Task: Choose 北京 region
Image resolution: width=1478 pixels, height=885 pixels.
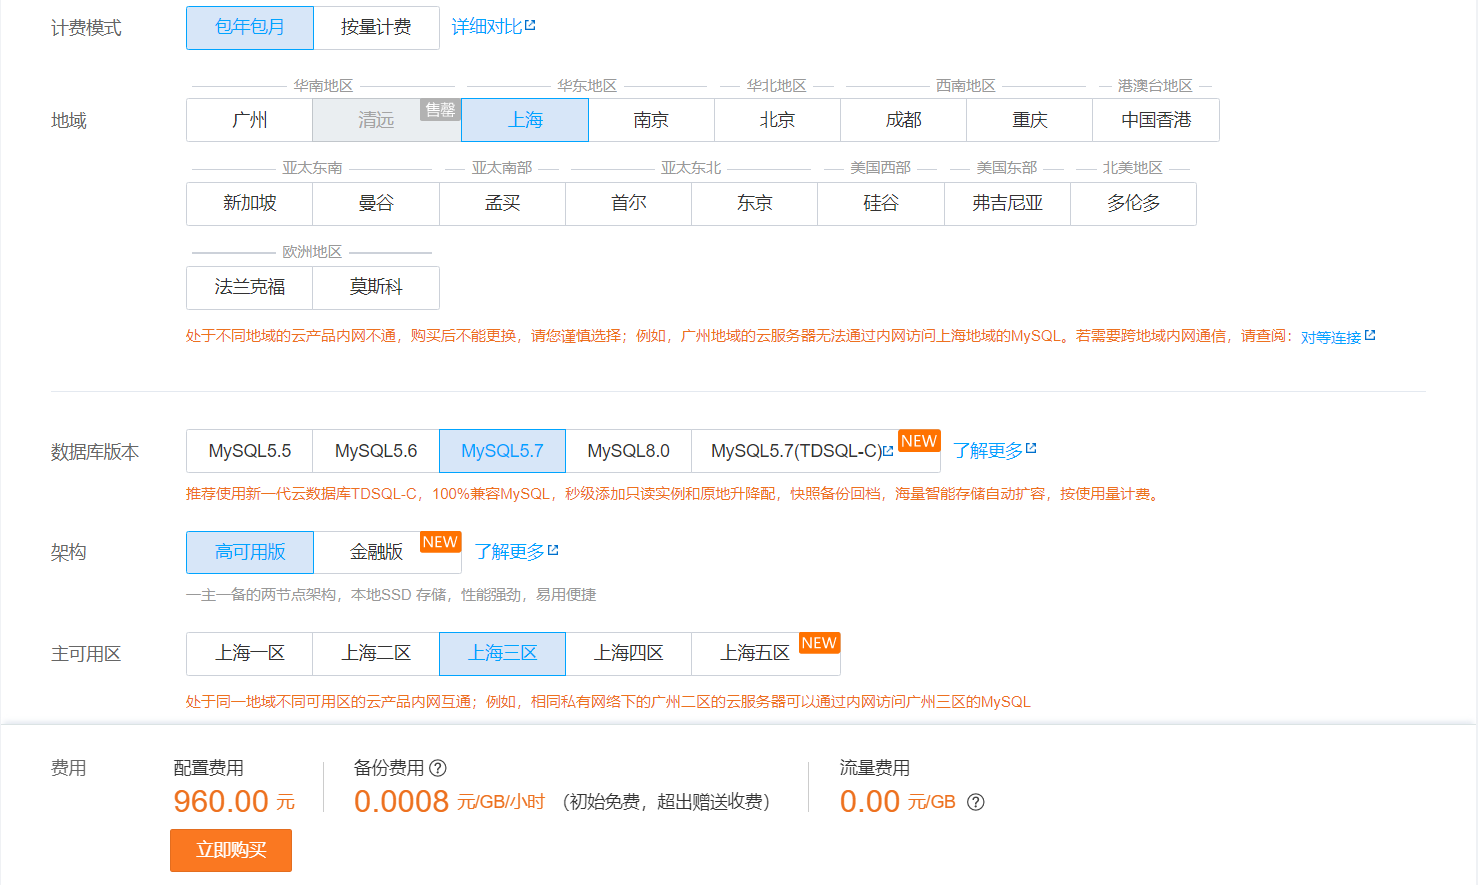Action: click(x=777, y=120)
